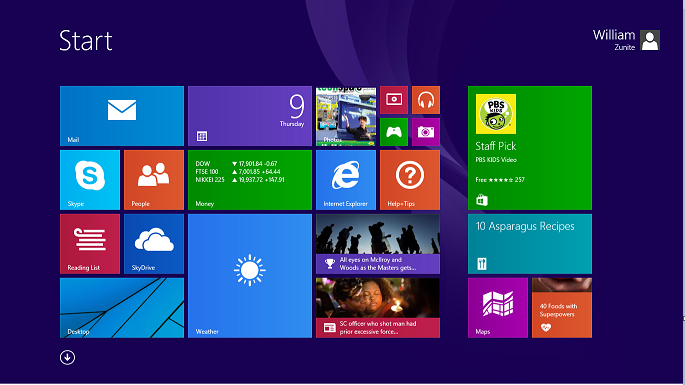Click the DOW stock quote line

(x=236, y=163)
